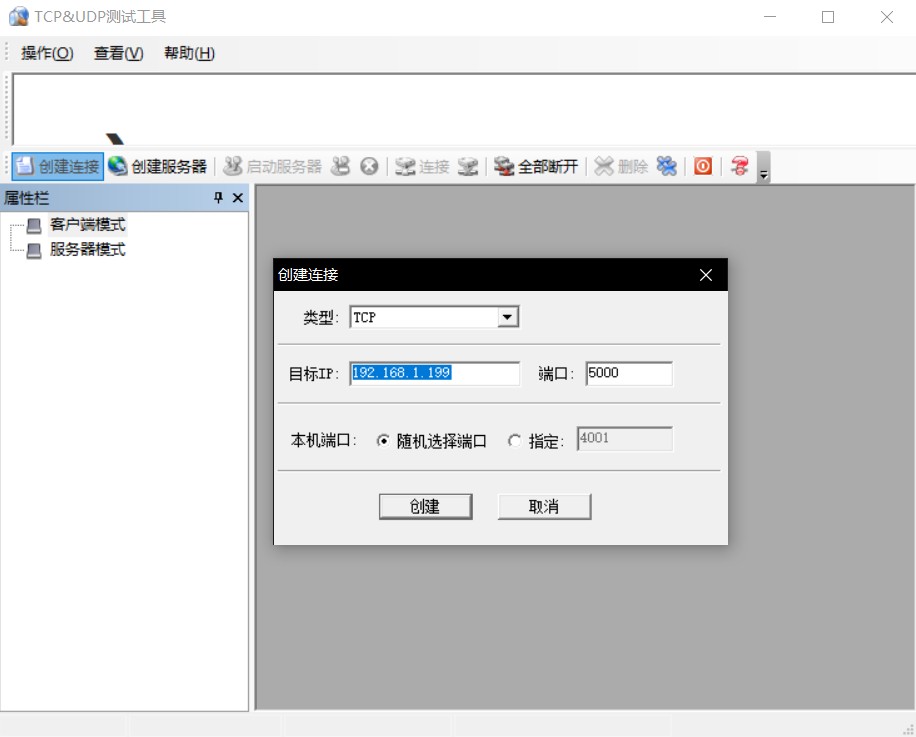Click the 创建连接 dialog title text

click(308, 274)
